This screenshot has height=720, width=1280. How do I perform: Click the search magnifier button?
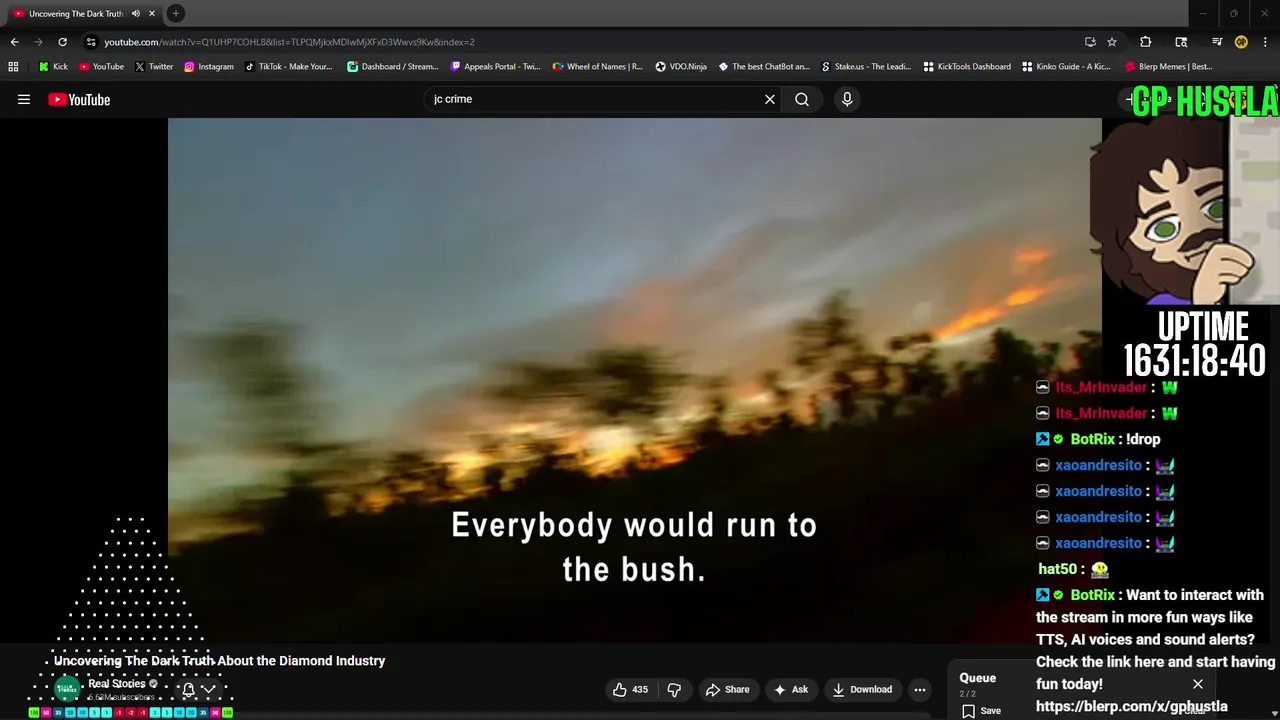click(802, 99)
